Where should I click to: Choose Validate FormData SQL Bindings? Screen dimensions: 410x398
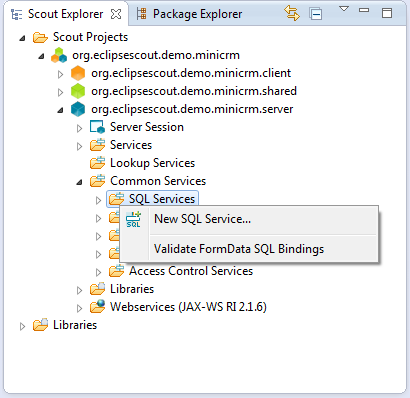248,249
